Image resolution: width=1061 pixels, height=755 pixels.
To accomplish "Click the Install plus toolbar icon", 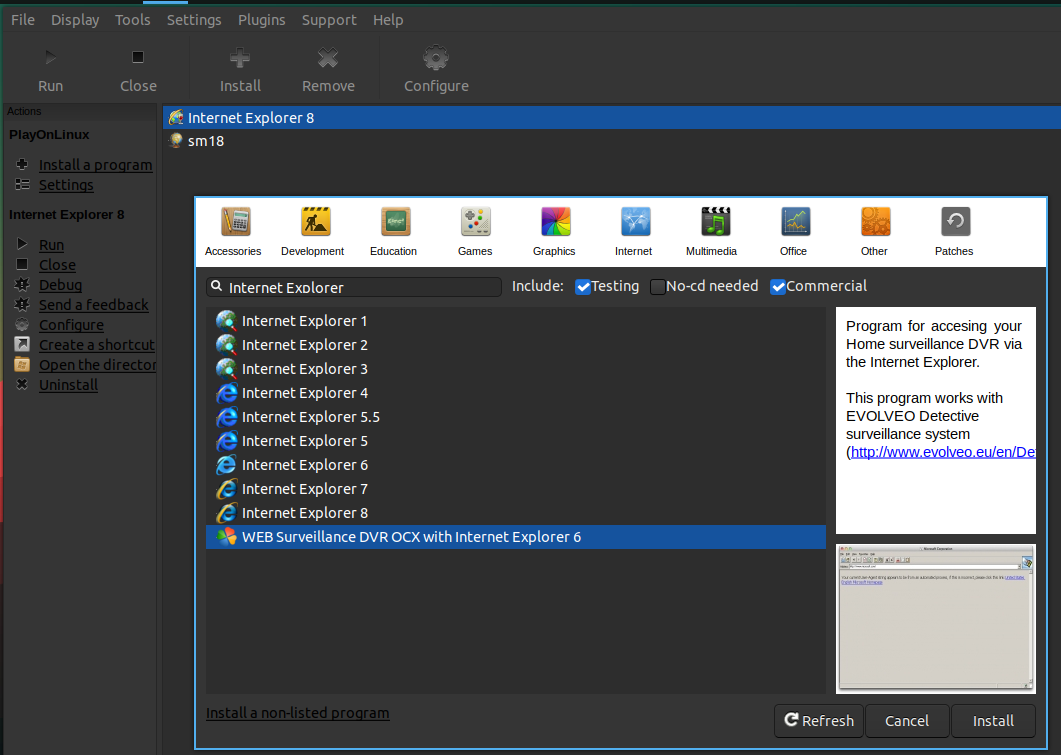I will coord(240,58).
